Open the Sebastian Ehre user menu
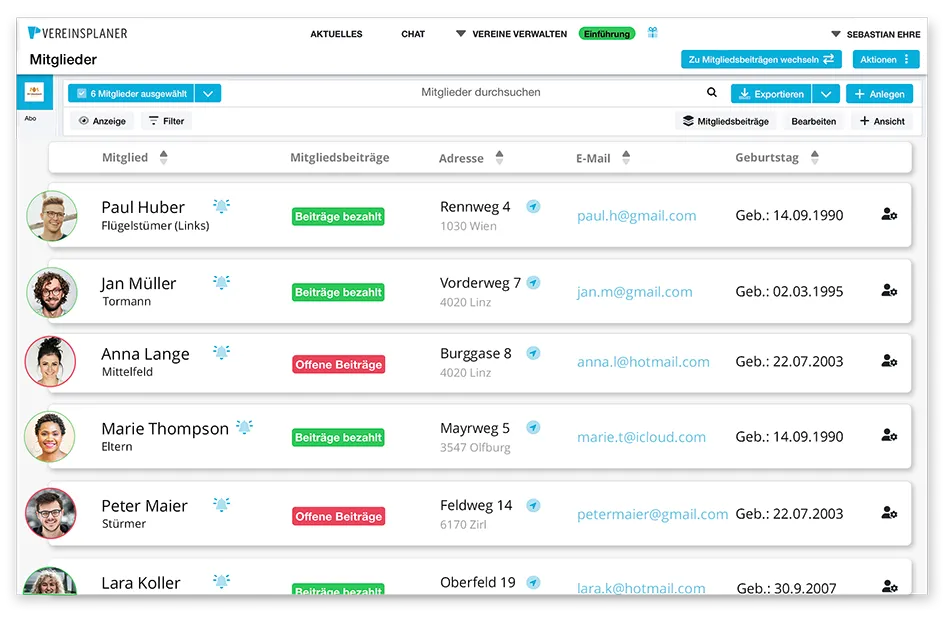947x617 pixels. pyautogui.click(x=876, y=34)
